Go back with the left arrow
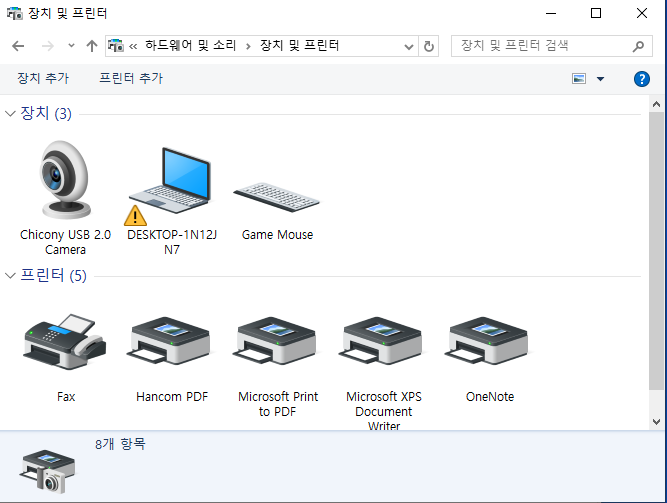Image resolution: width=667 pixels, height=503 pixels. coord(18,46)
